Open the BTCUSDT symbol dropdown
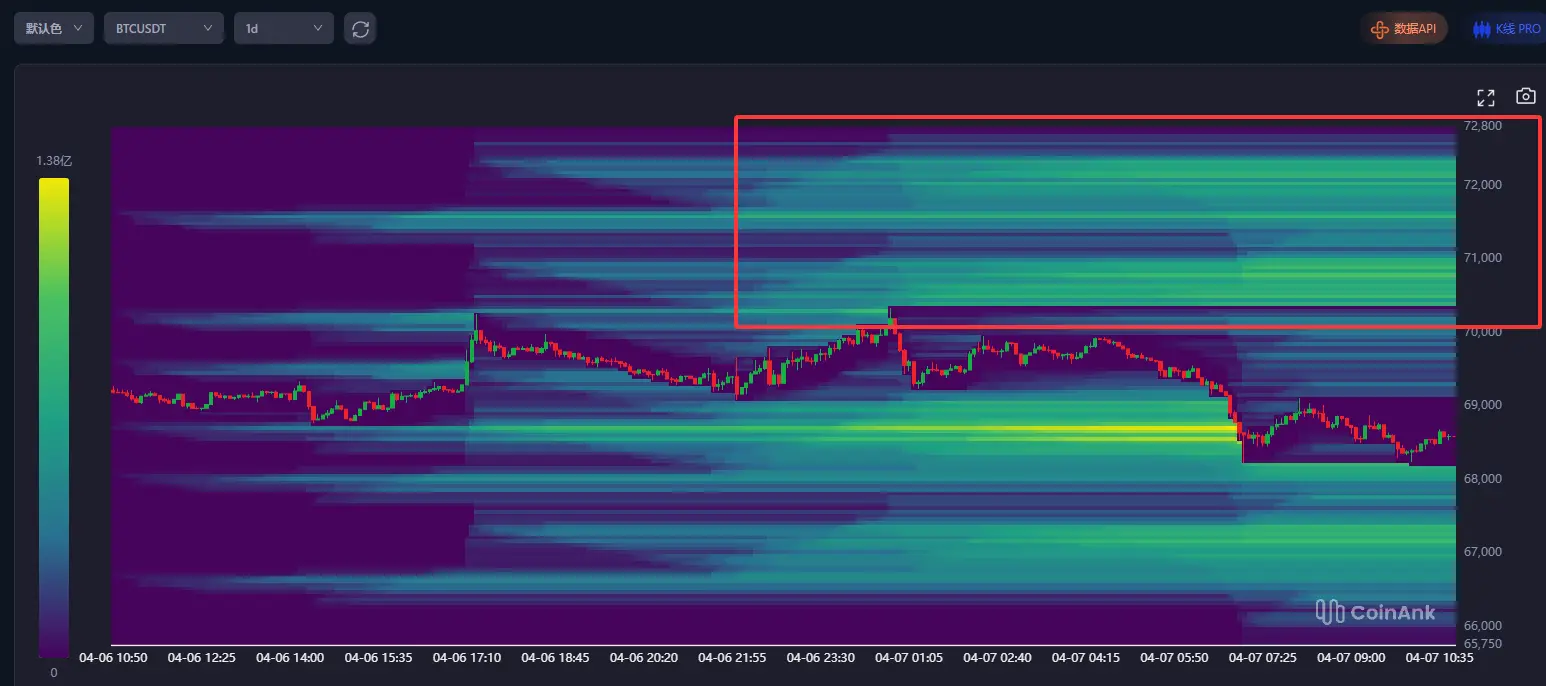 pyautogui.click(x=164, y=28)
